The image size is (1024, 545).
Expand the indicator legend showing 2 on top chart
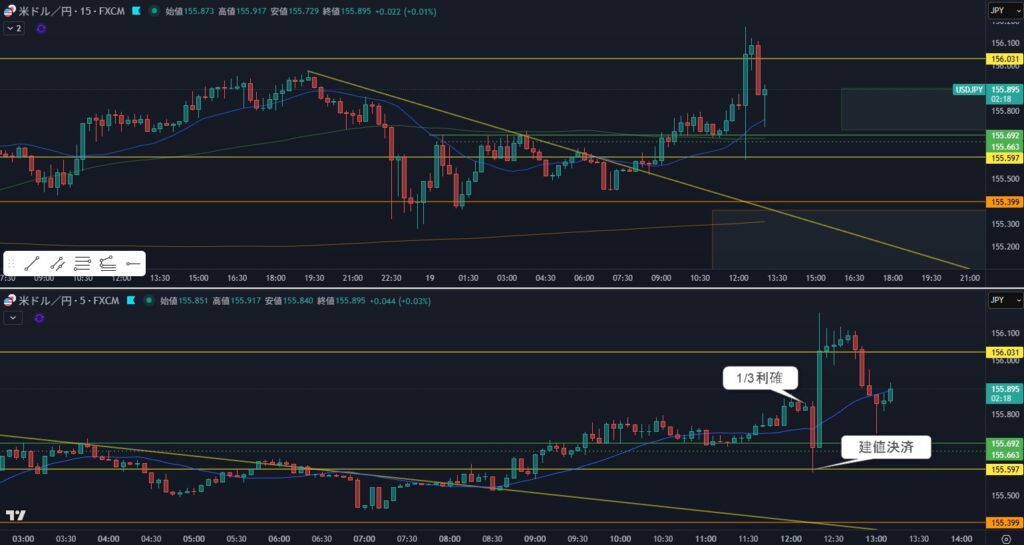[14, 29]
